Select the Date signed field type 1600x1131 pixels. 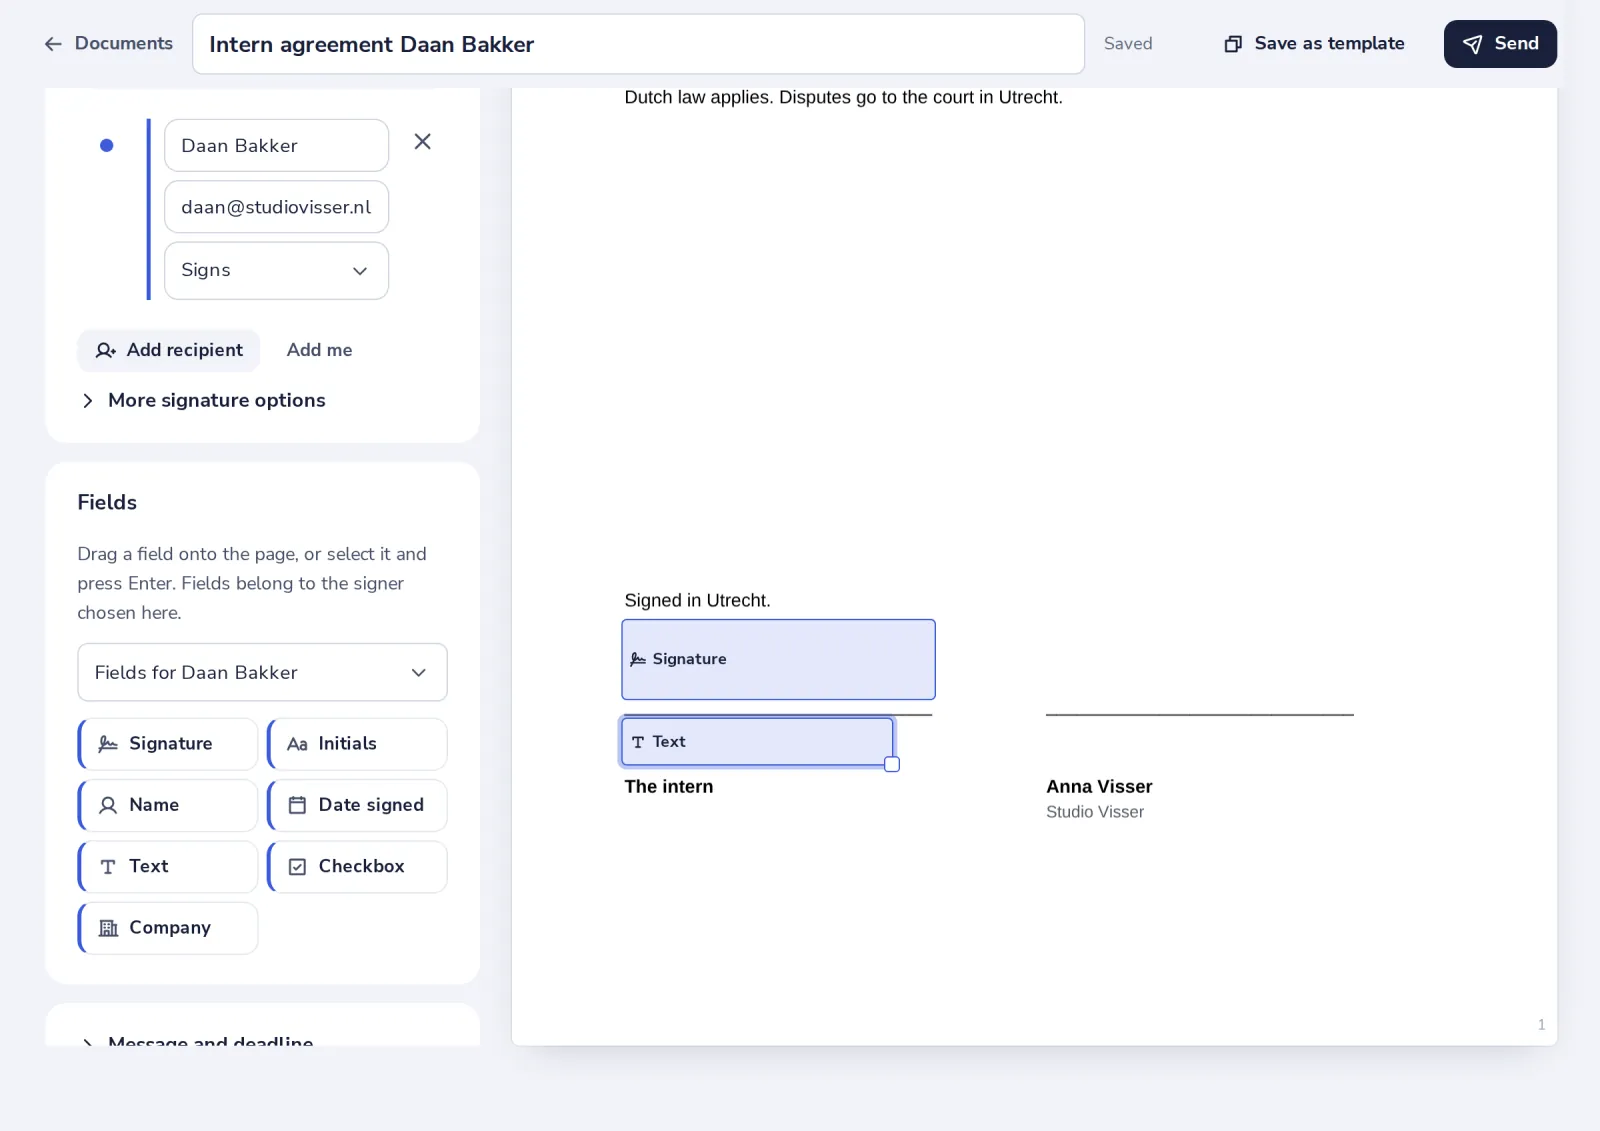click(357, 805)
